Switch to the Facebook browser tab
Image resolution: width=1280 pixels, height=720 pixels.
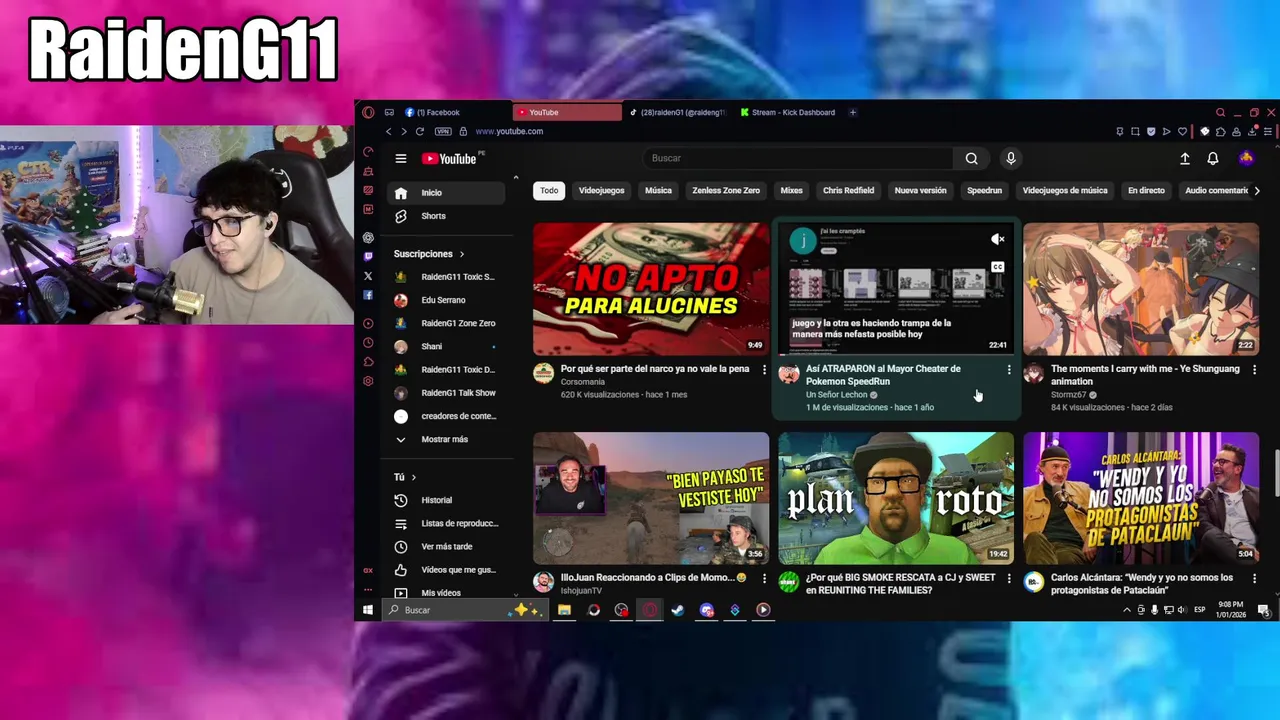point(453,112)
